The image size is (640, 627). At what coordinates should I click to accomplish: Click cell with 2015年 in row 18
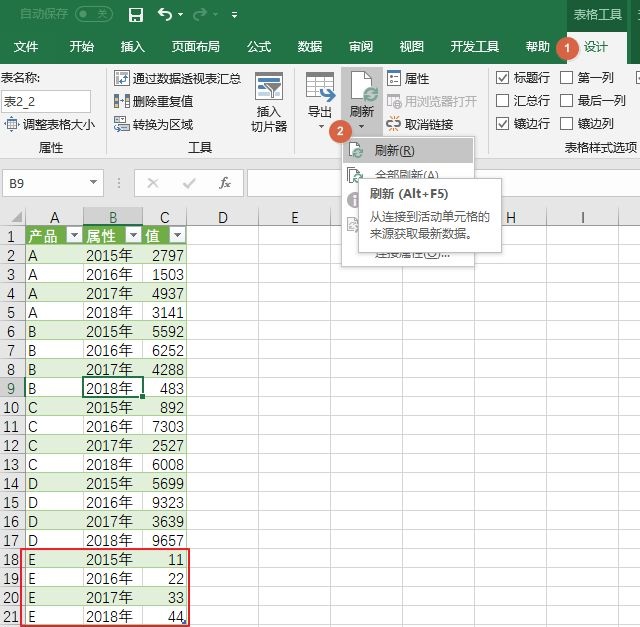[x=113, y=559]
